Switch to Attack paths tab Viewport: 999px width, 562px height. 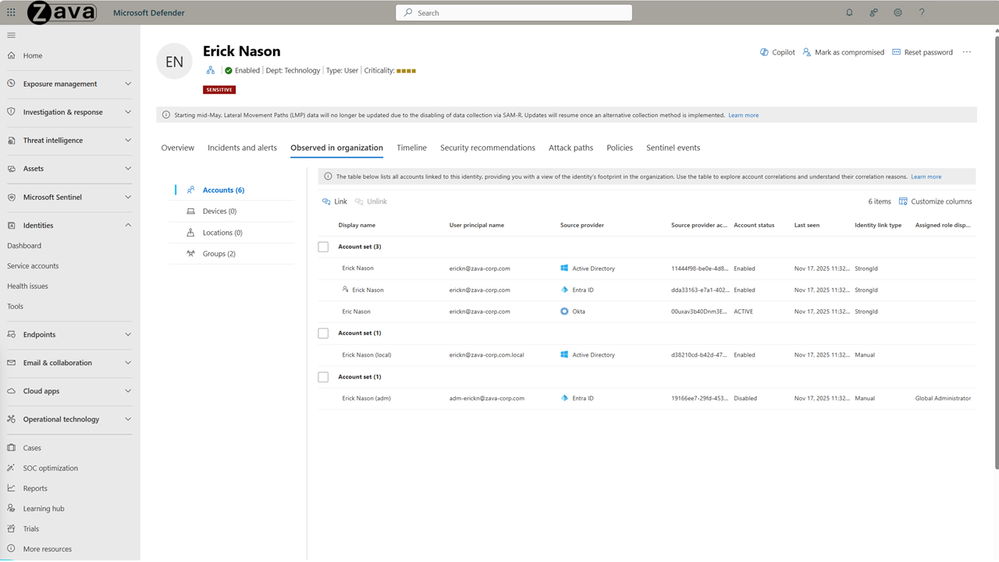(x=571, y=148)
